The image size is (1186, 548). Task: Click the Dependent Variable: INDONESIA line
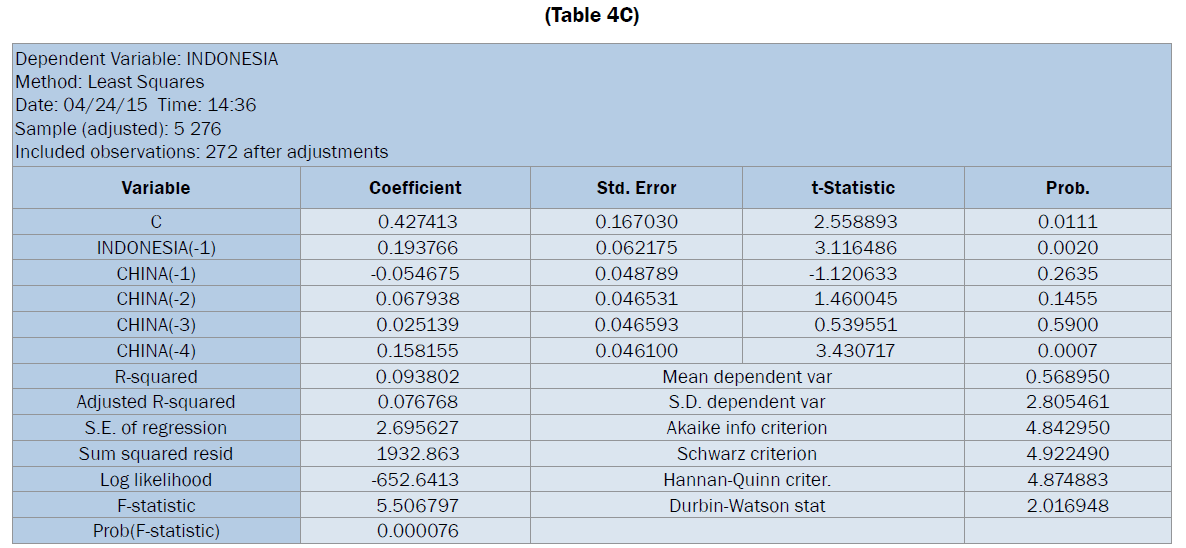pos(147,59)
